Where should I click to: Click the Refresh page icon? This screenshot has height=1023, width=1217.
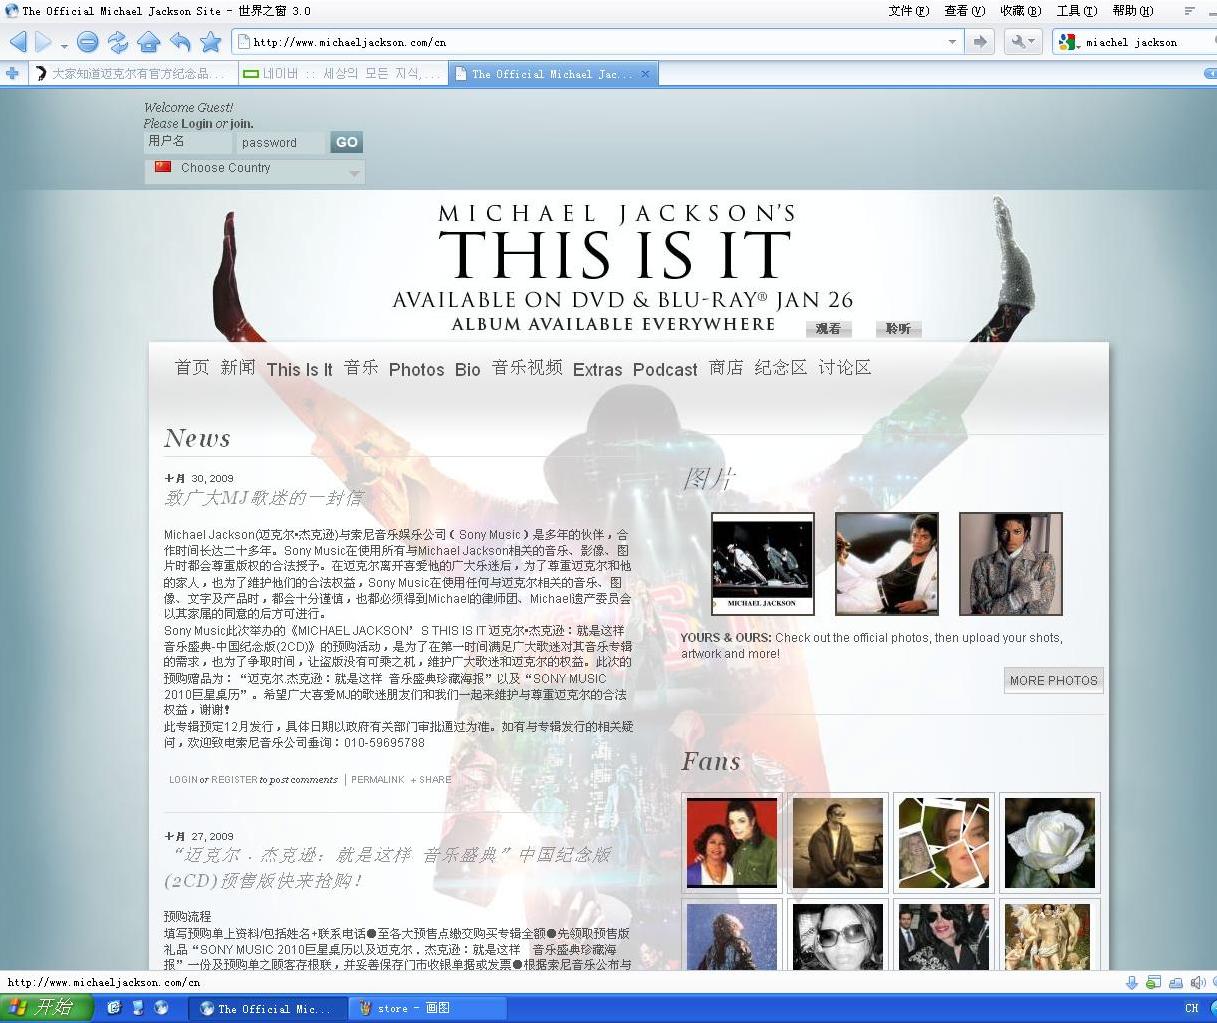117,42
